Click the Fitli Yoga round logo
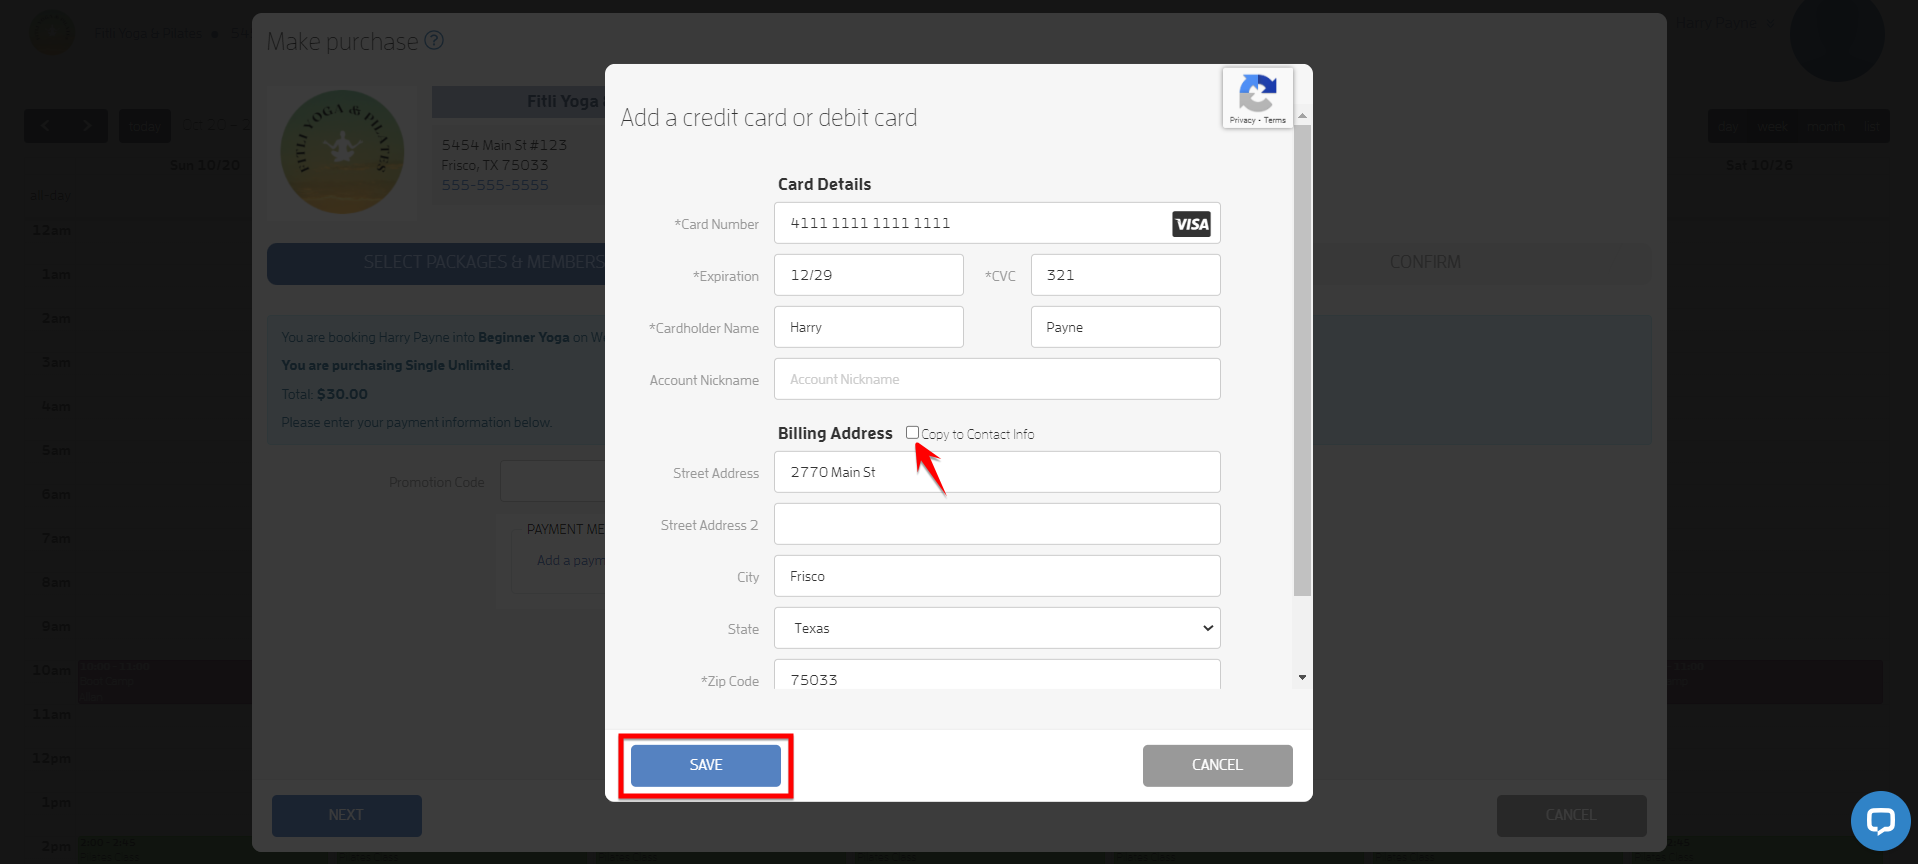The width and height of the screenshot is (1918, 864). [x=342, y=152]
